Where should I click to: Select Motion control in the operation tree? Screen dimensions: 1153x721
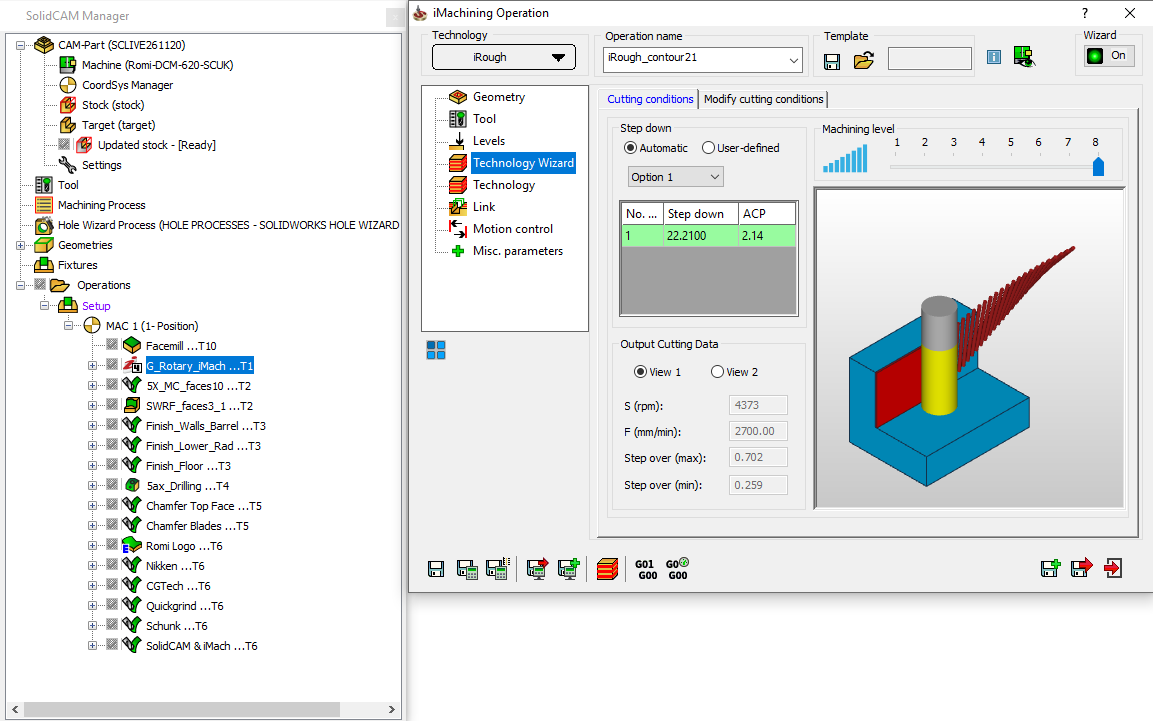tap(512, 229)
